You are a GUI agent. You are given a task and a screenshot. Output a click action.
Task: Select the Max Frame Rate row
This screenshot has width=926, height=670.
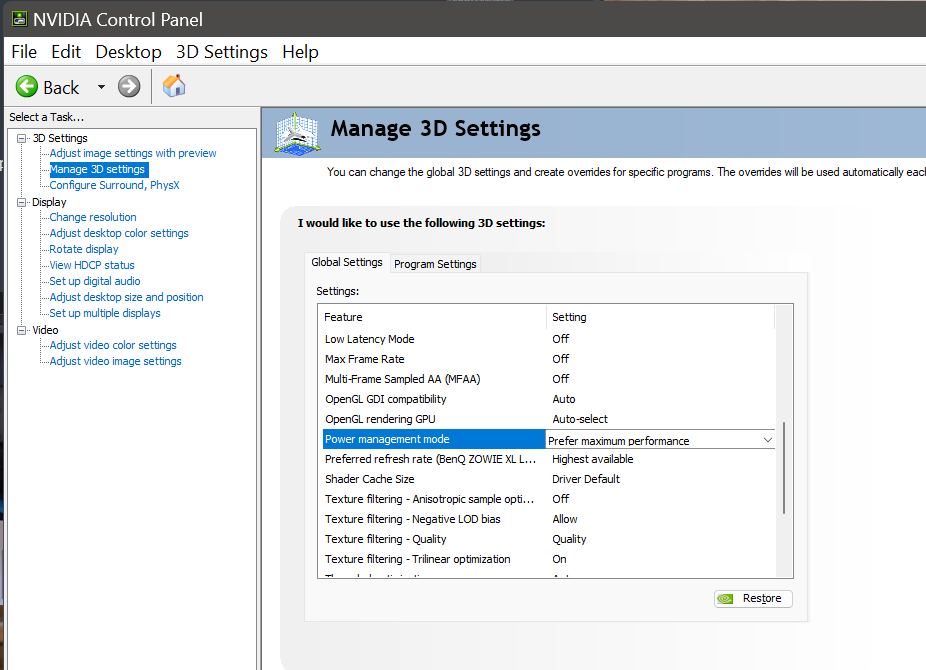pos(549,359)
